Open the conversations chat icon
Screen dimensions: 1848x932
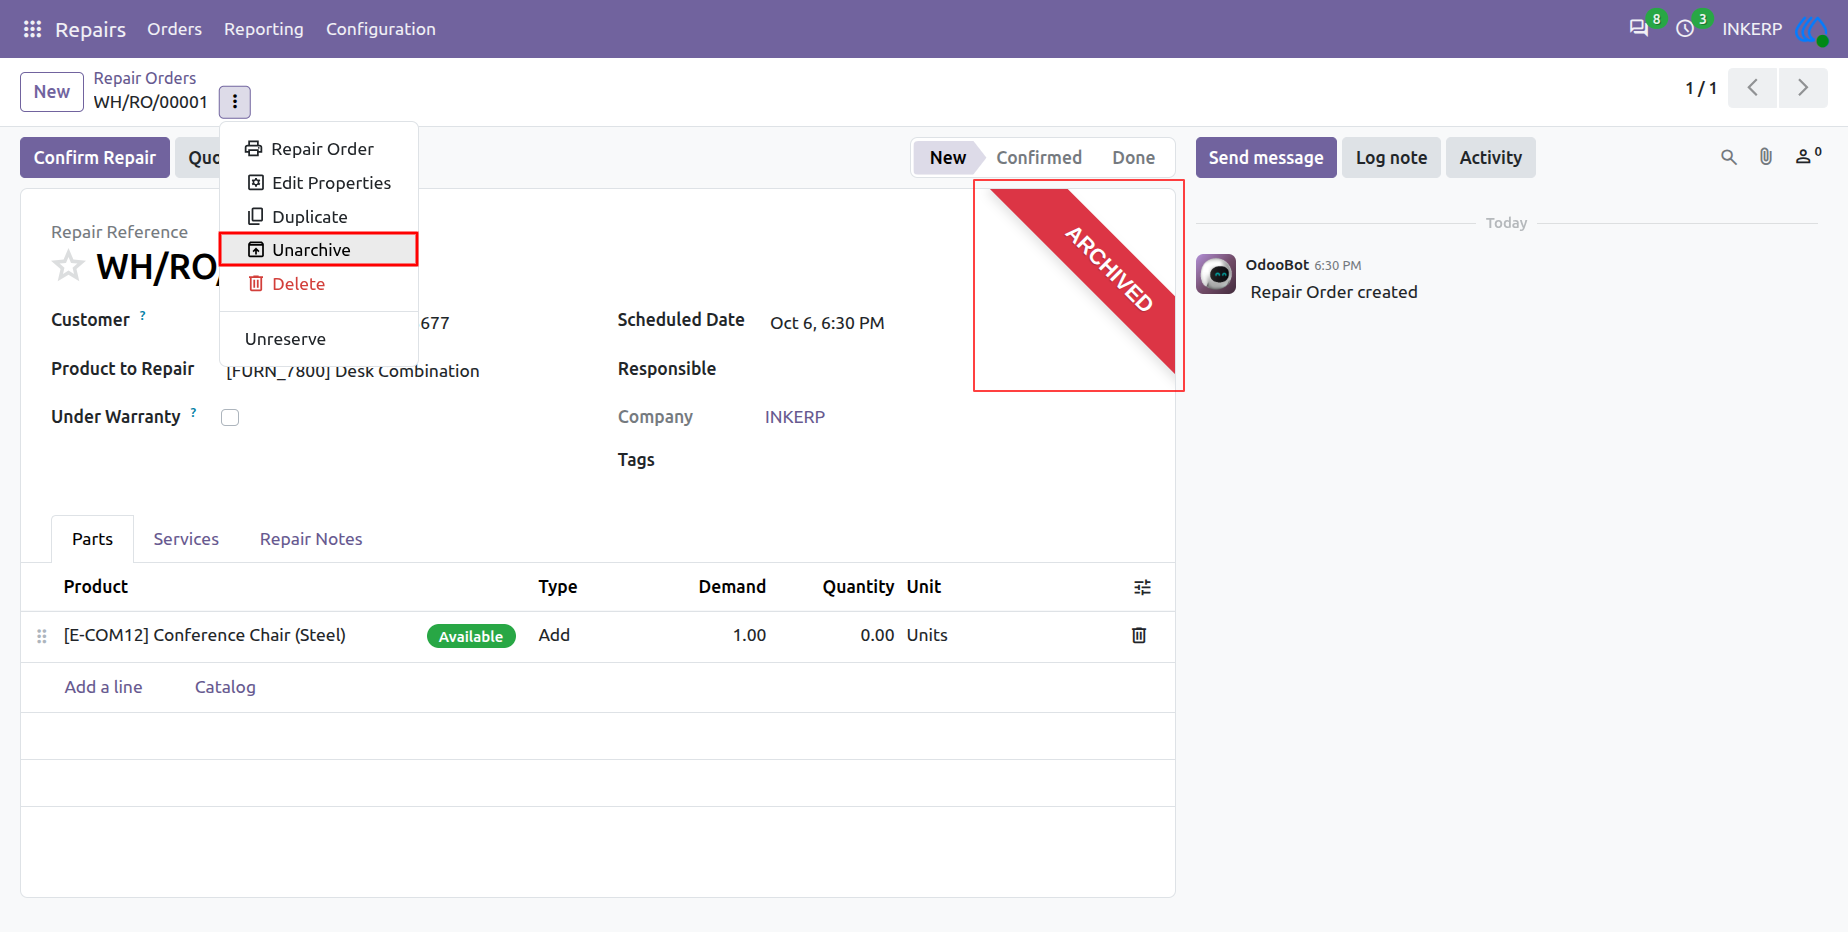click(1638, 29)
